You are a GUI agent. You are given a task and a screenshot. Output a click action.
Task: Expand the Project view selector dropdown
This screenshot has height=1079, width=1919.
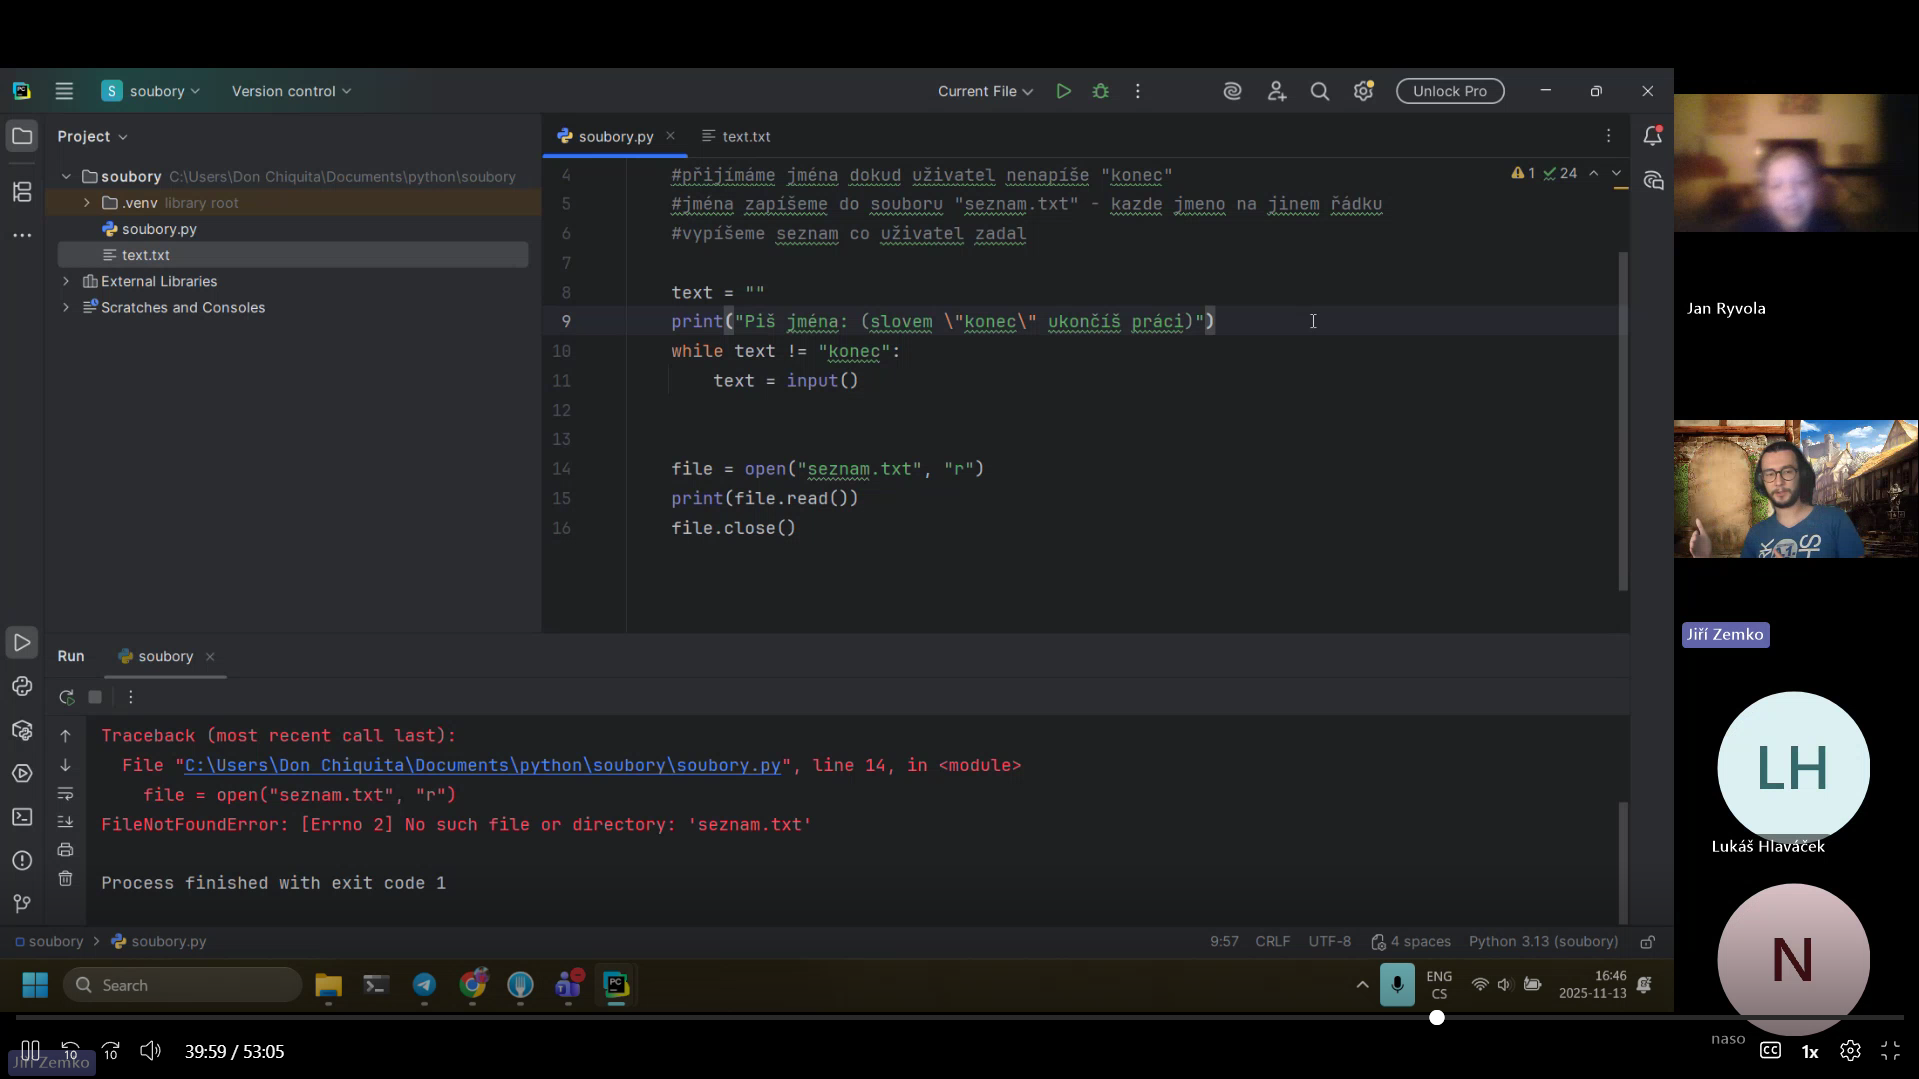[92, 136]
